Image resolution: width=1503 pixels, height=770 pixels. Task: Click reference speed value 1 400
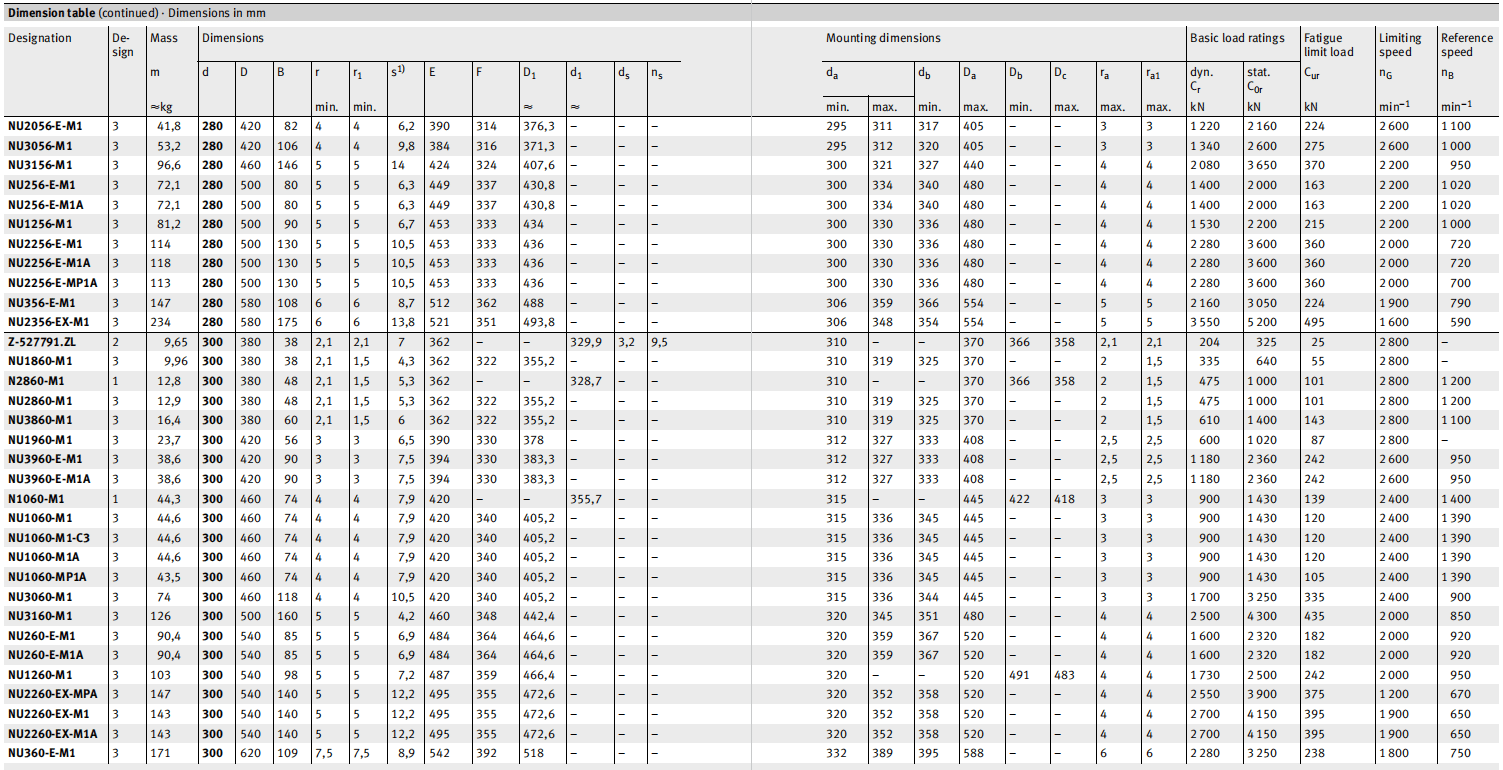click(1456, 498)
